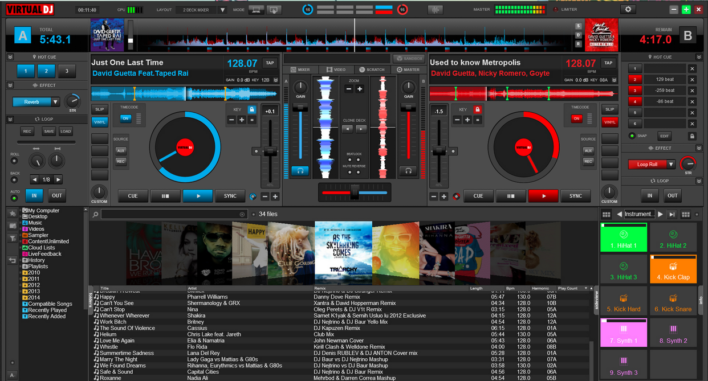This screenshot has width=708, height=381.
Task: Halve loop length on deck A
Action: coord(35,180)
